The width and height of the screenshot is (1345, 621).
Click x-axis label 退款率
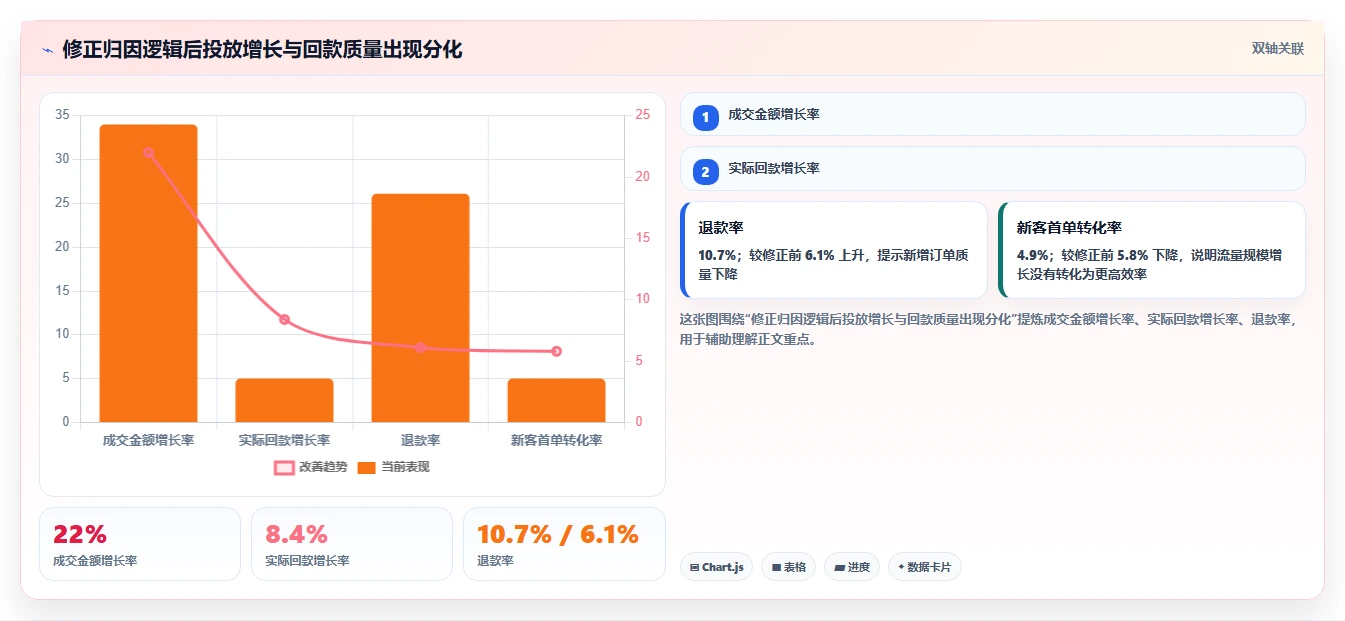tap(420, 440)
